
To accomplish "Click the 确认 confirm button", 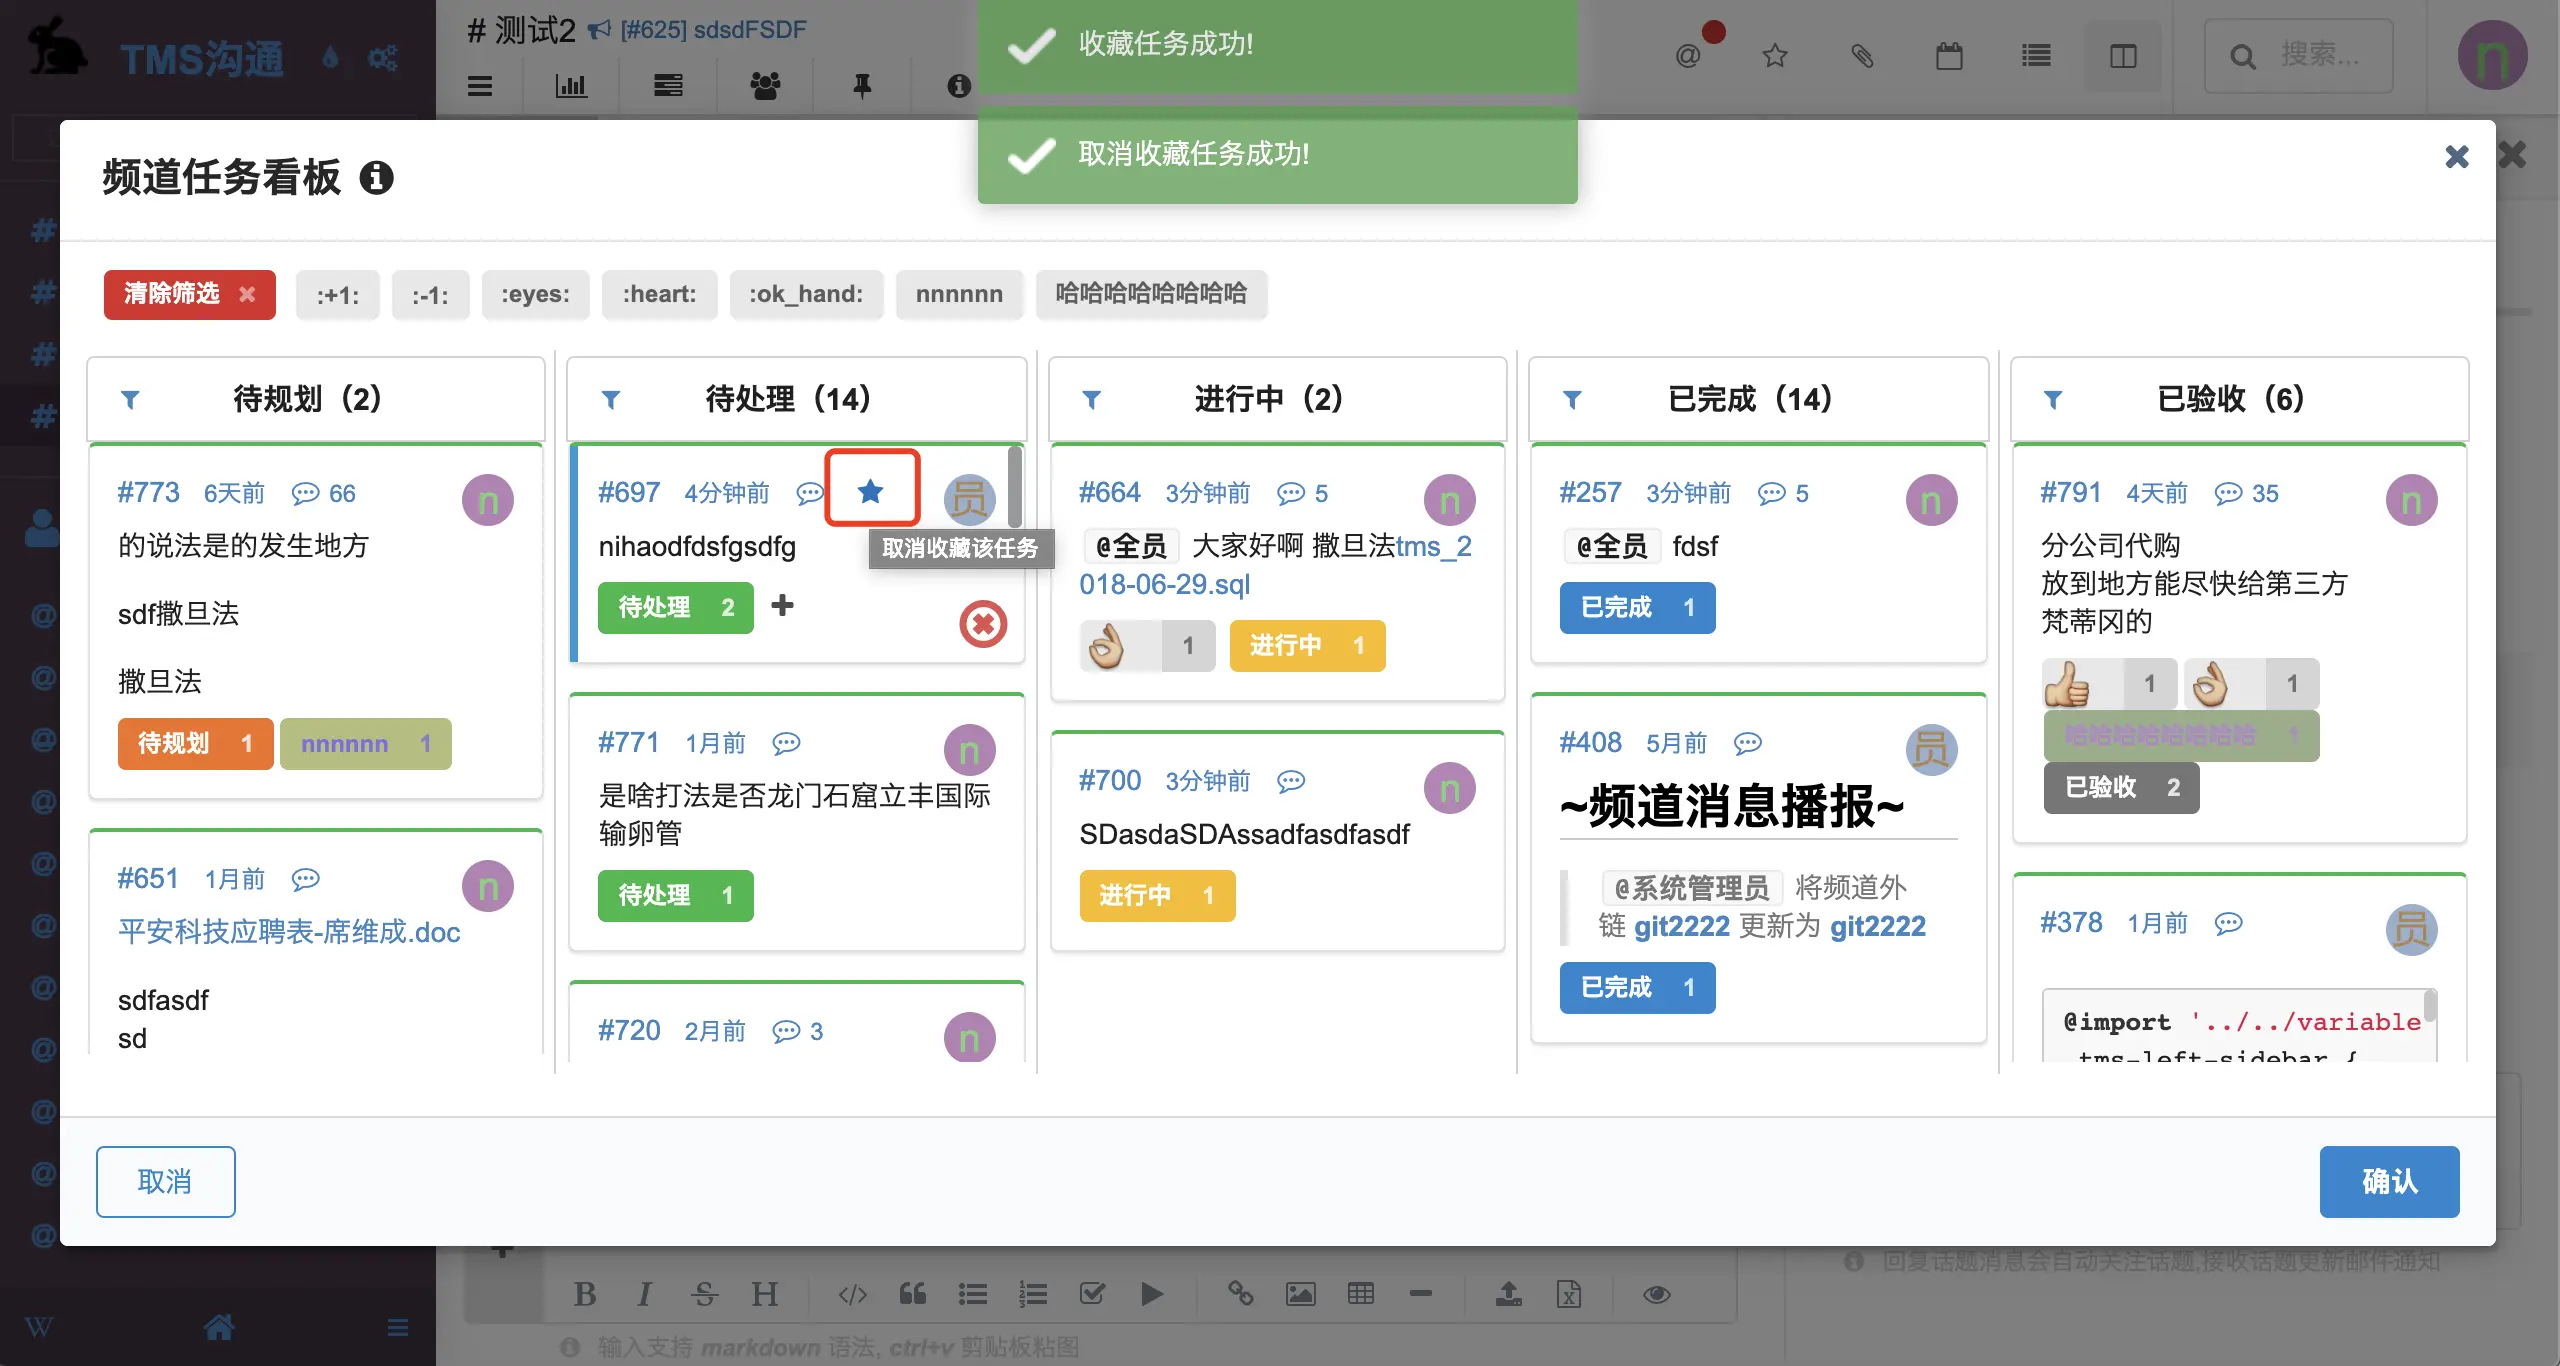I will pos(2389,1182).
